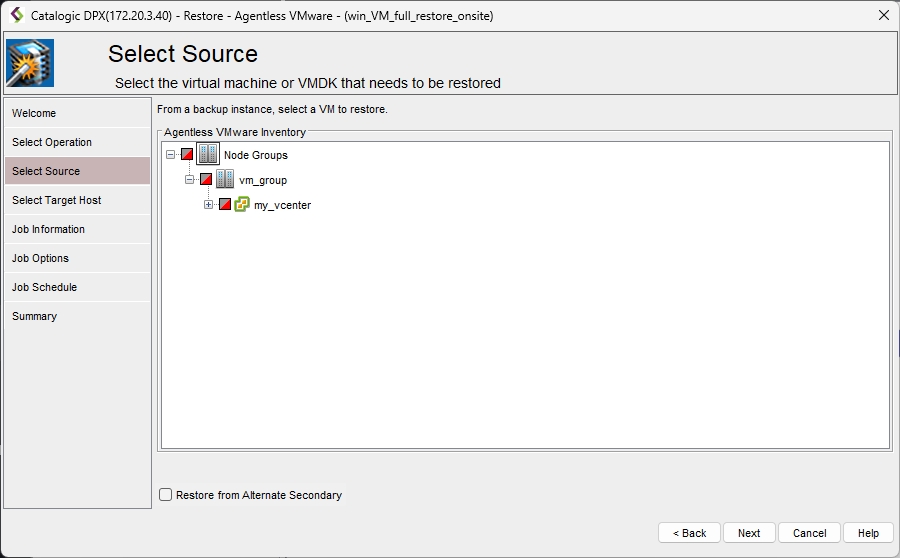The width and height of the screenshot is (900, 558).
Task: Toggle the my_vcenter selection checkbox
Action: 225,205
